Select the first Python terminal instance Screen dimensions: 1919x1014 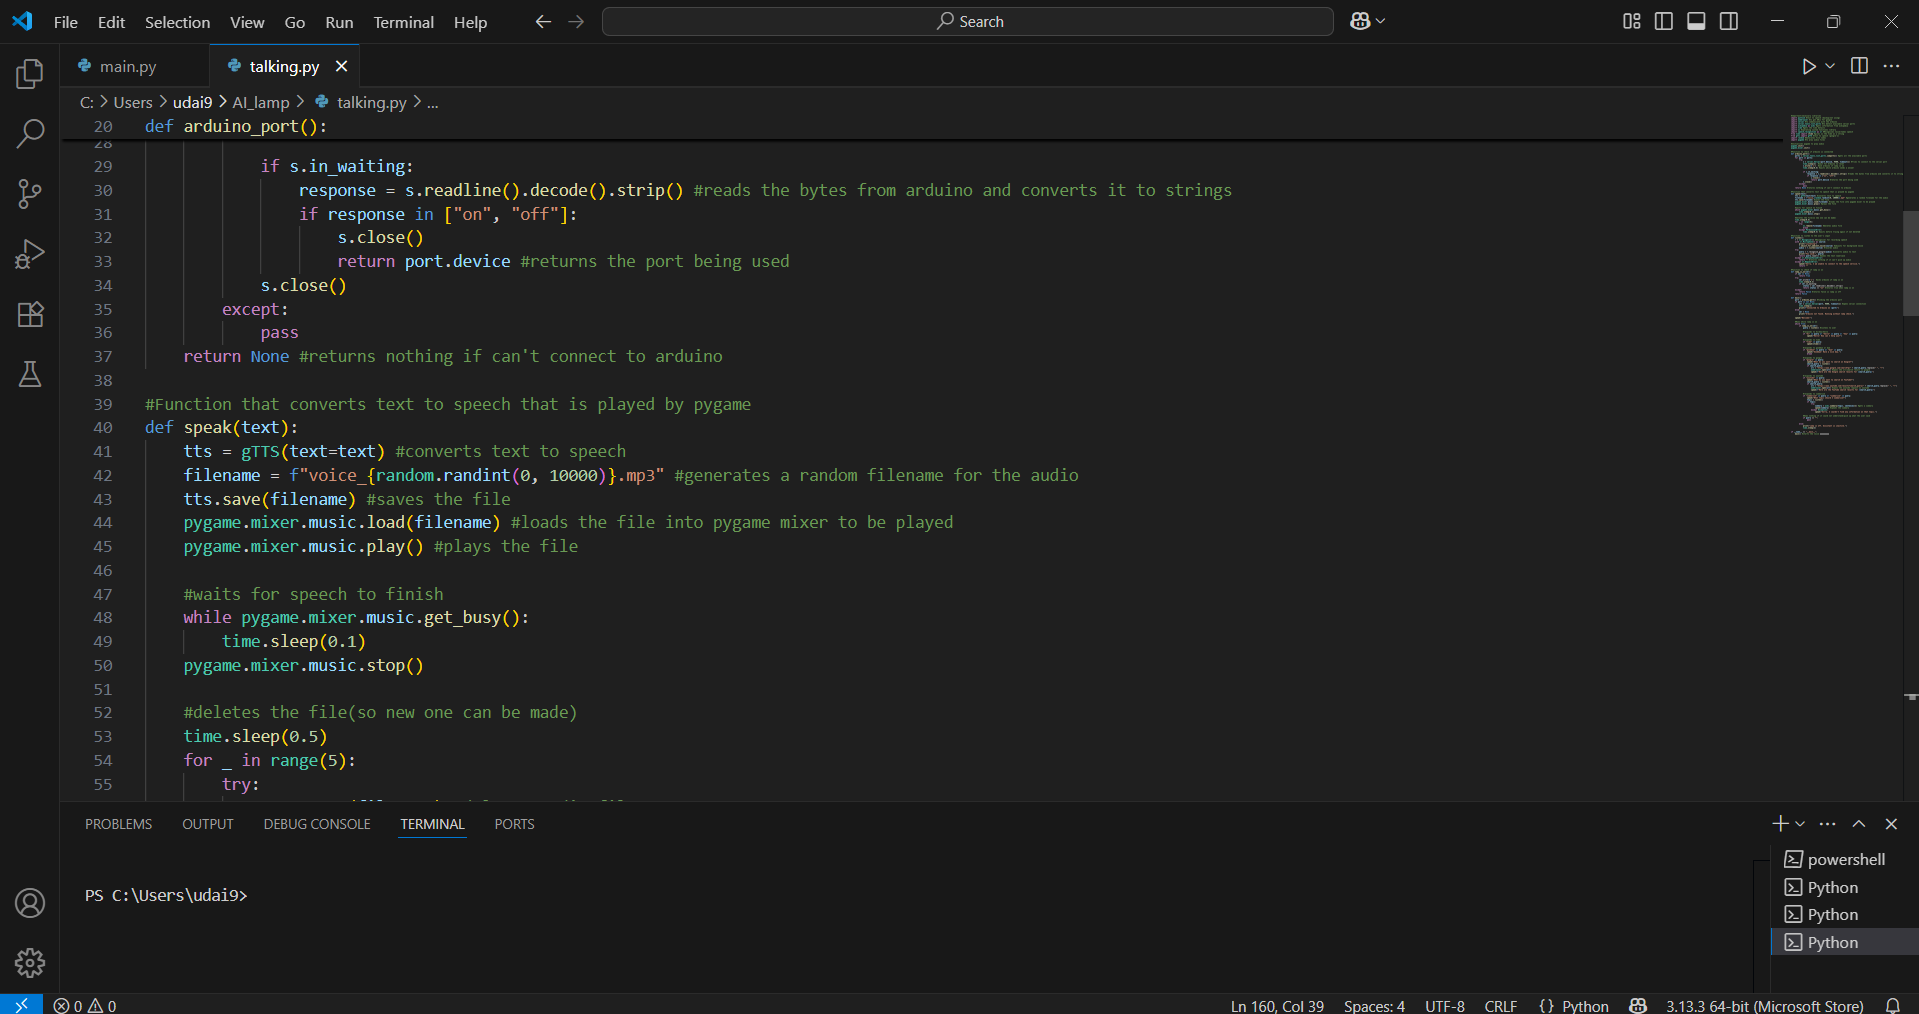pyautogui.click(x=1844, y=887)
